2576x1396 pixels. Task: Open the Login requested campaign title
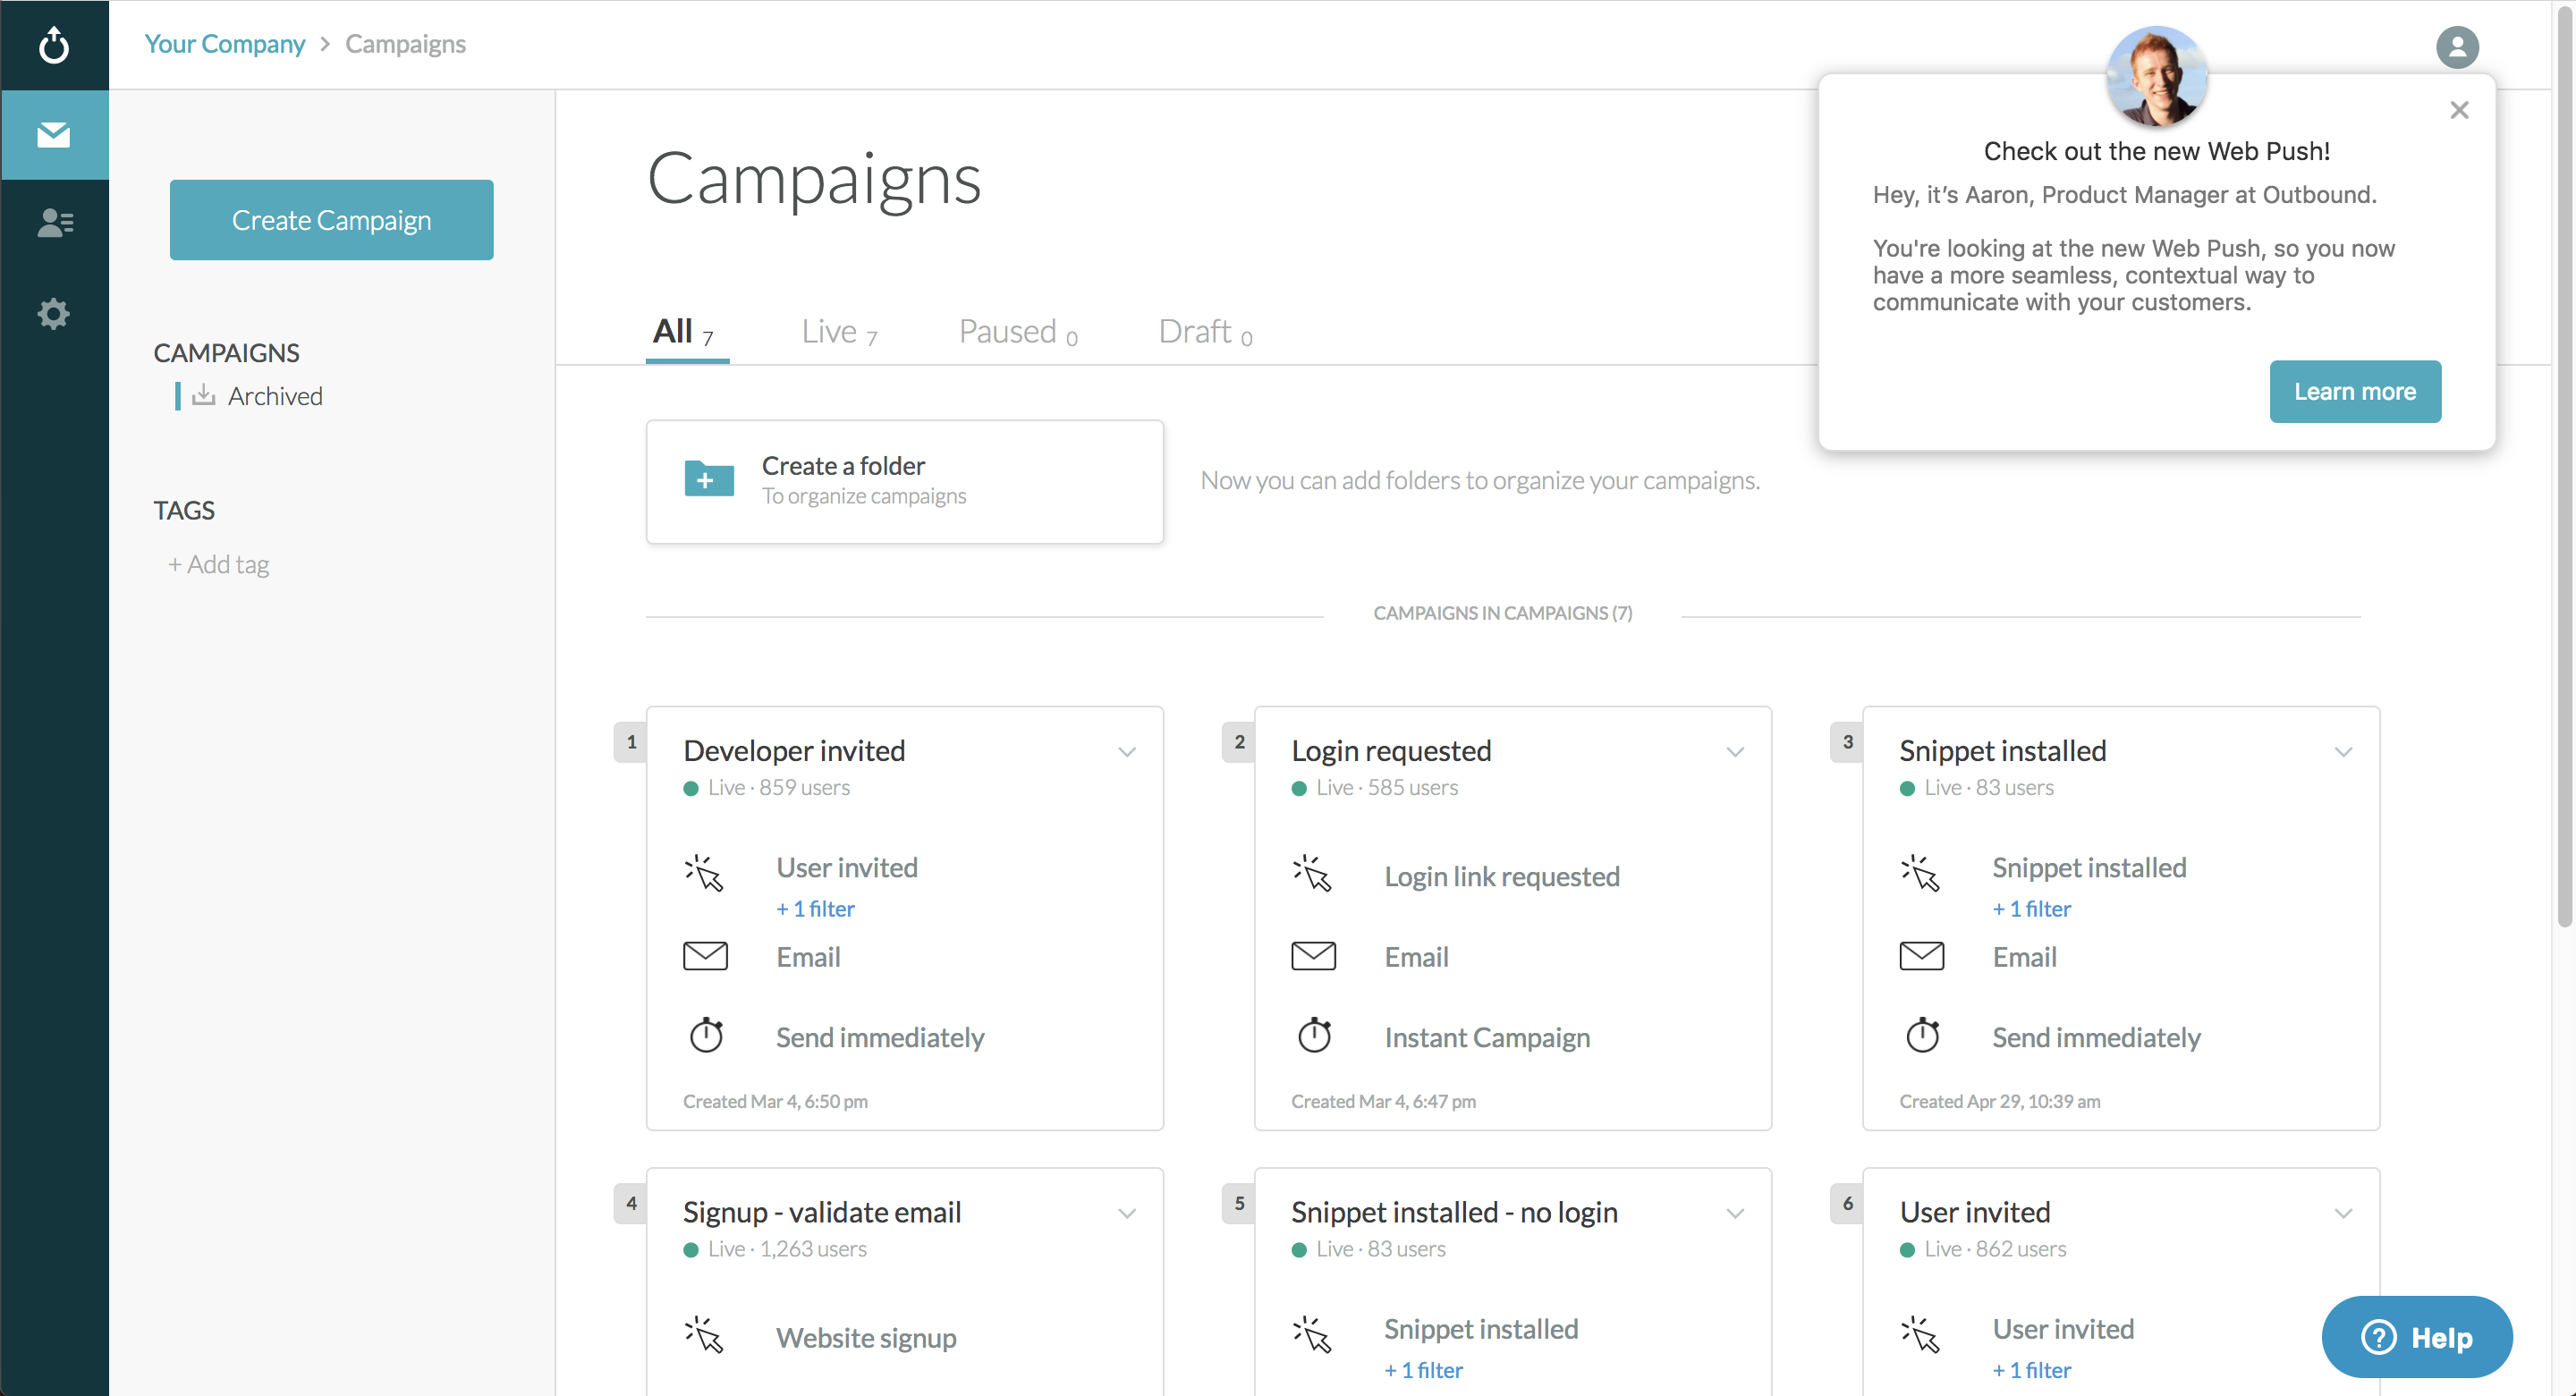(x=1391, y=750)
